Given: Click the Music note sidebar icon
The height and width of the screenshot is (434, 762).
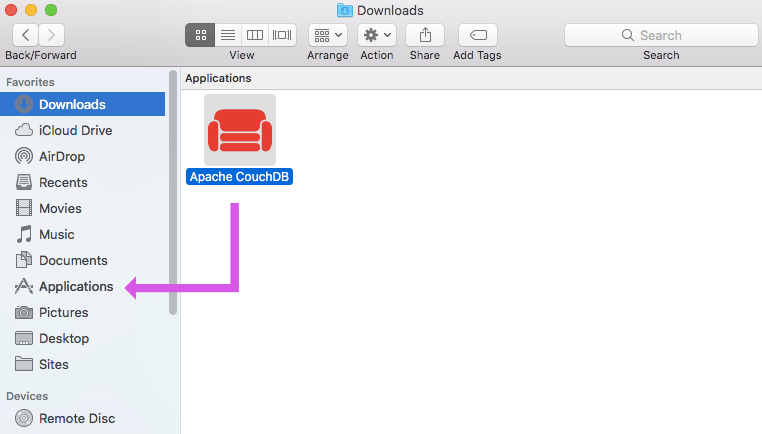Looking at the screenshot, I should click(x=24, y=235).
